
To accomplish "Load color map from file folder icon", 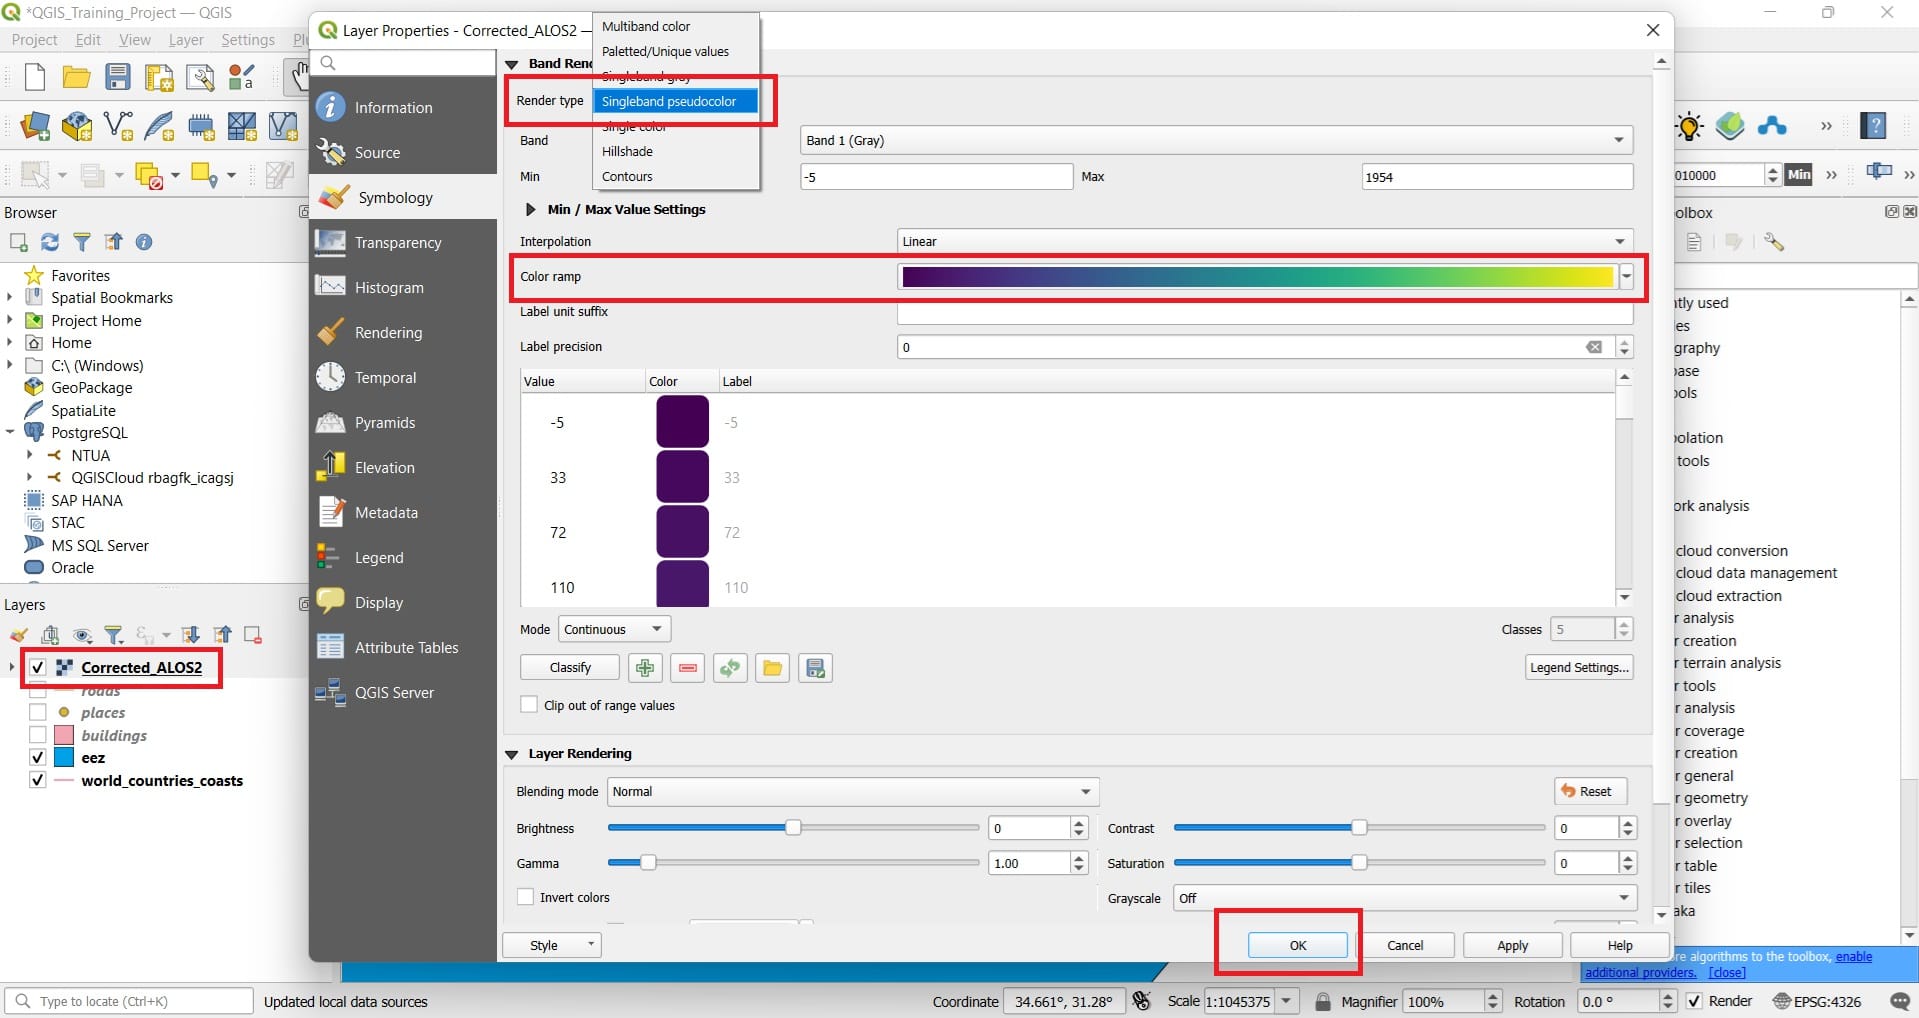I will click(x=772, y=668).
